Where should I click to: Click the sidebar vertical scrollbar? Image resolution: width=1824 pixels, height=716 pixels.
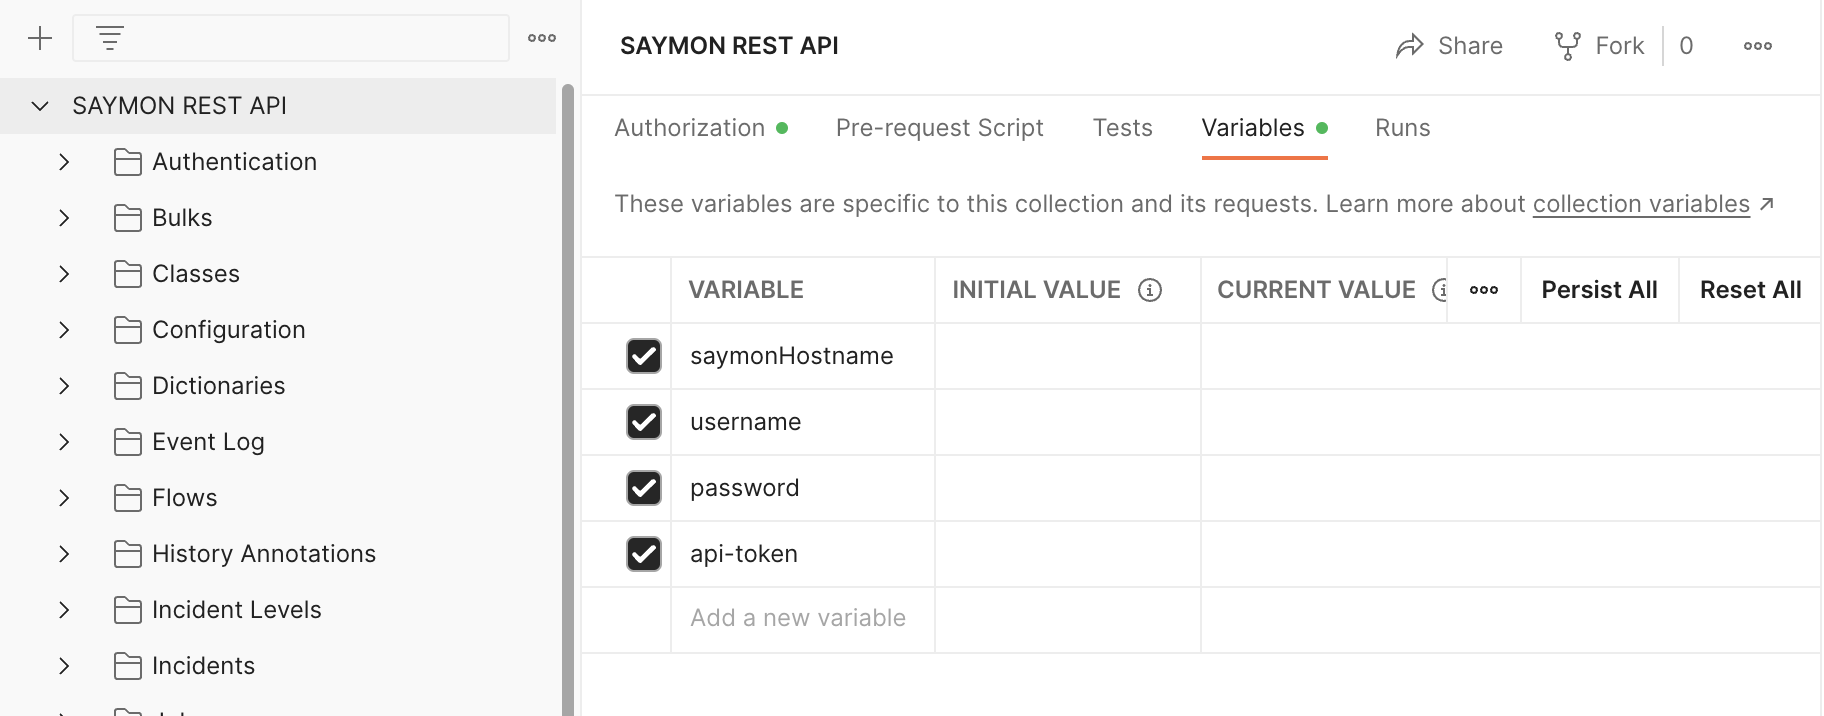(568, 400)
